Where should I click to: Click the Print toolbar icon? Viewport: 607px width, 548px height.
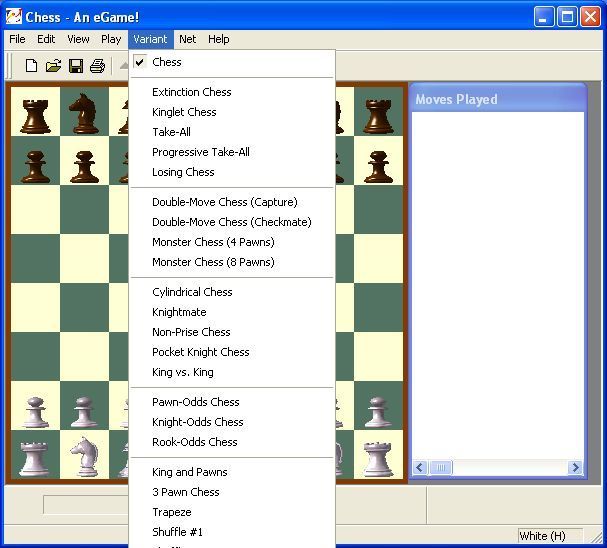coord(97,66)
